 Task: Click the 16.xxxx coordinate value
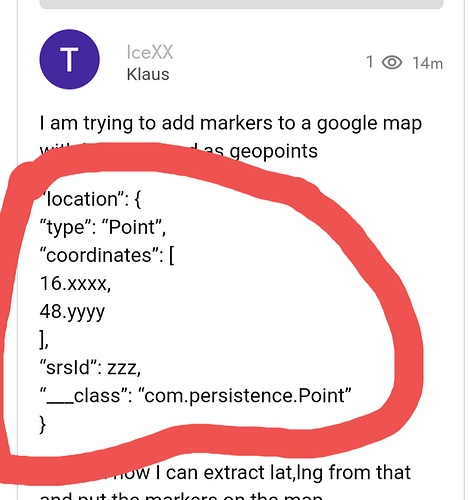click(x=75, y=284)
